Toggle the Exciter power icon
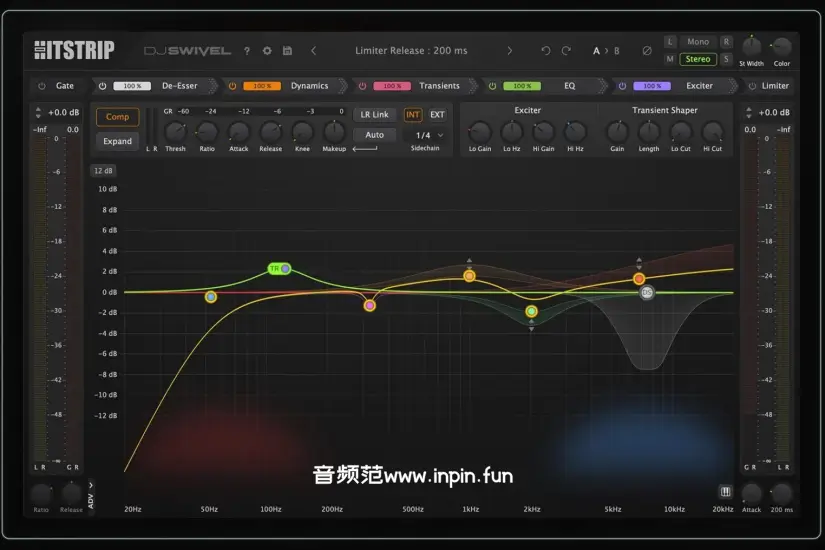The image size is (825, 550). coord(622,86)
